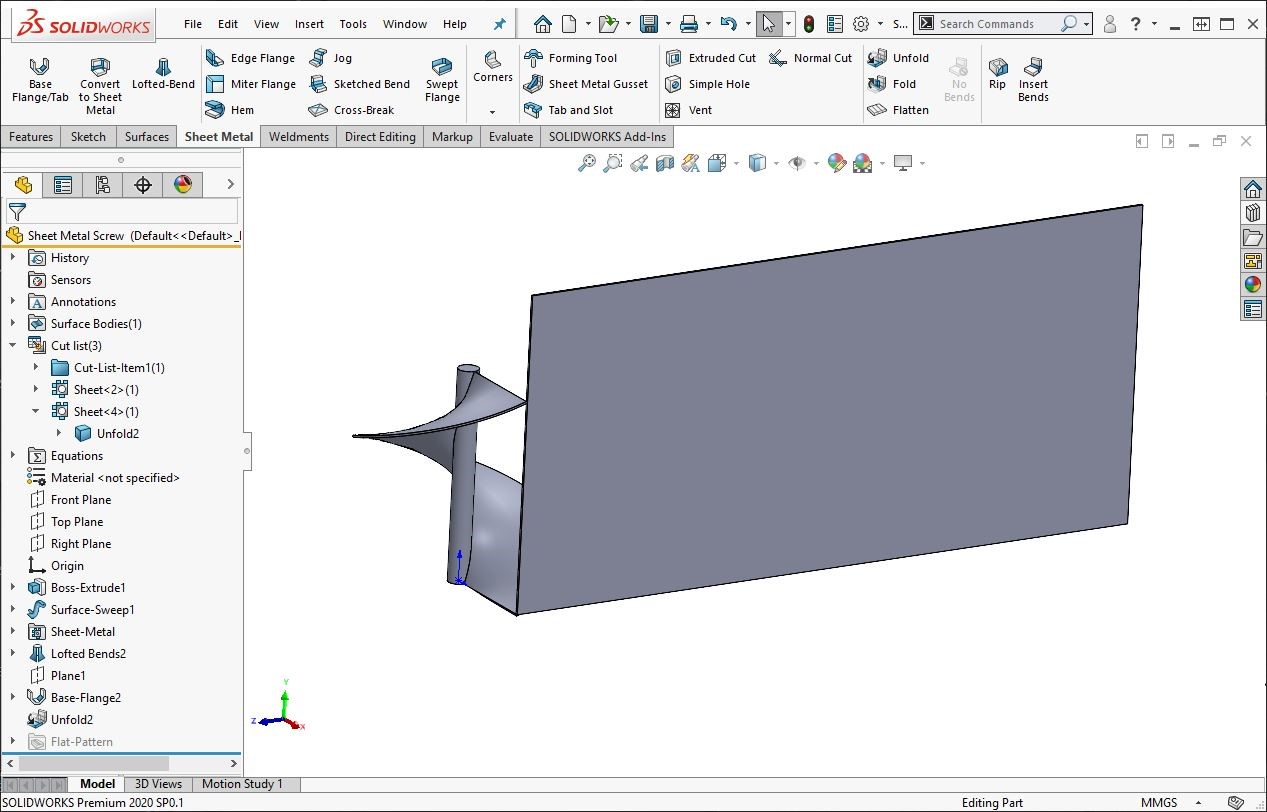
Task: Toggle the Rip tool
Action: (997, 73)
